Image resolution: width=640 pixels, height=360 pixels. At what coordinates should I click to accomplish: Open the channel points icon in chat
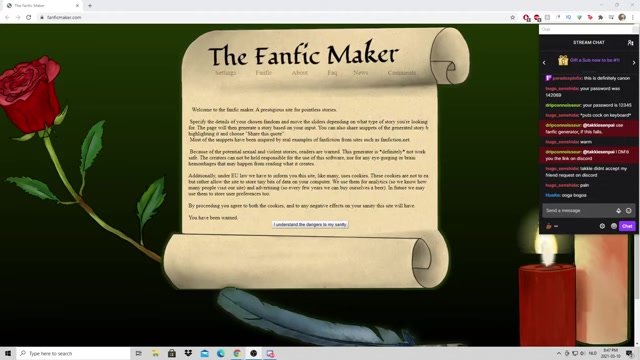click(549, 226)
